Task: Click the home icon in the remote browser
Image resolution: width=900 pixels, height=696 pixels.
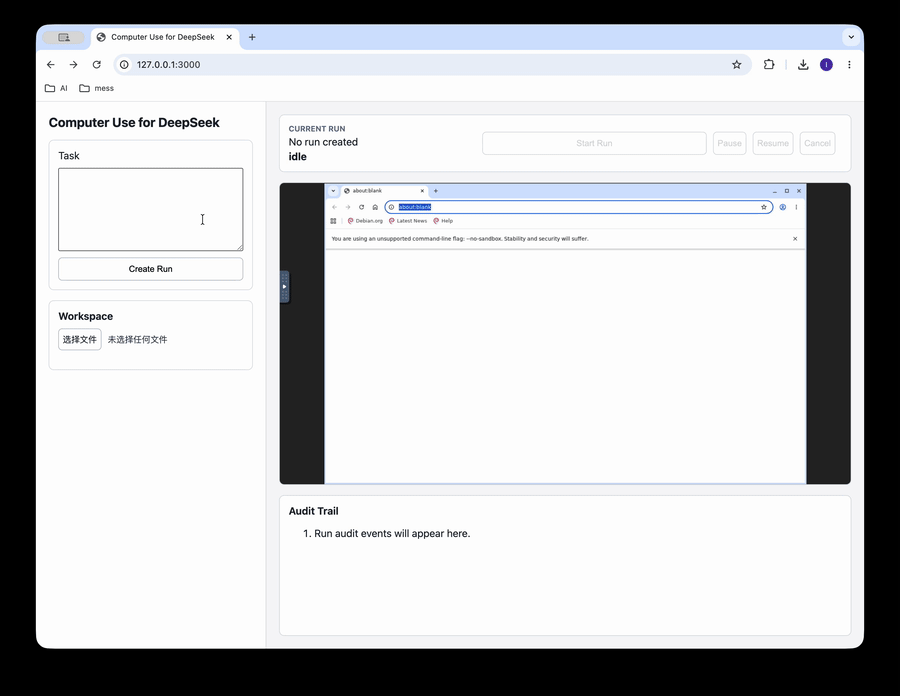Action: click(375, 207)
